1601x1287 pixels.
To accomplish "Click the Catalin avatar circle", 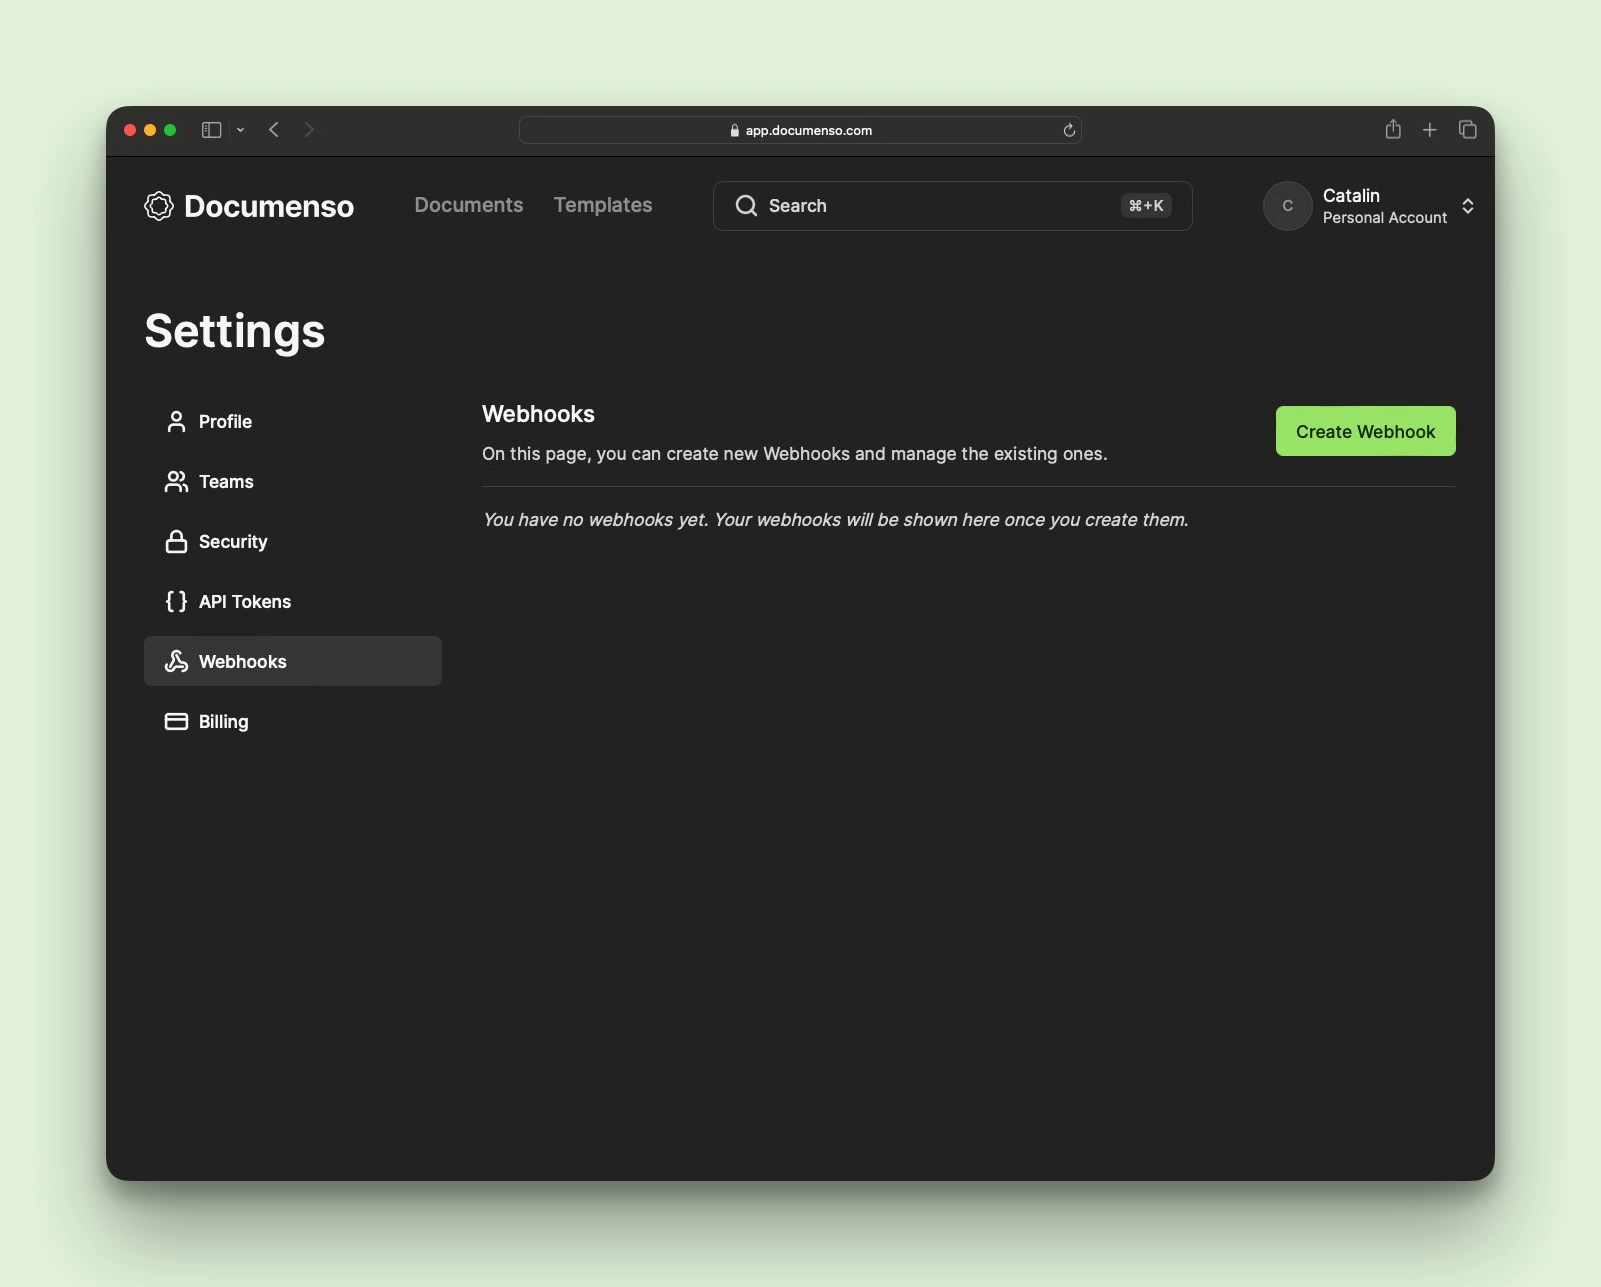I will 1287,206.
